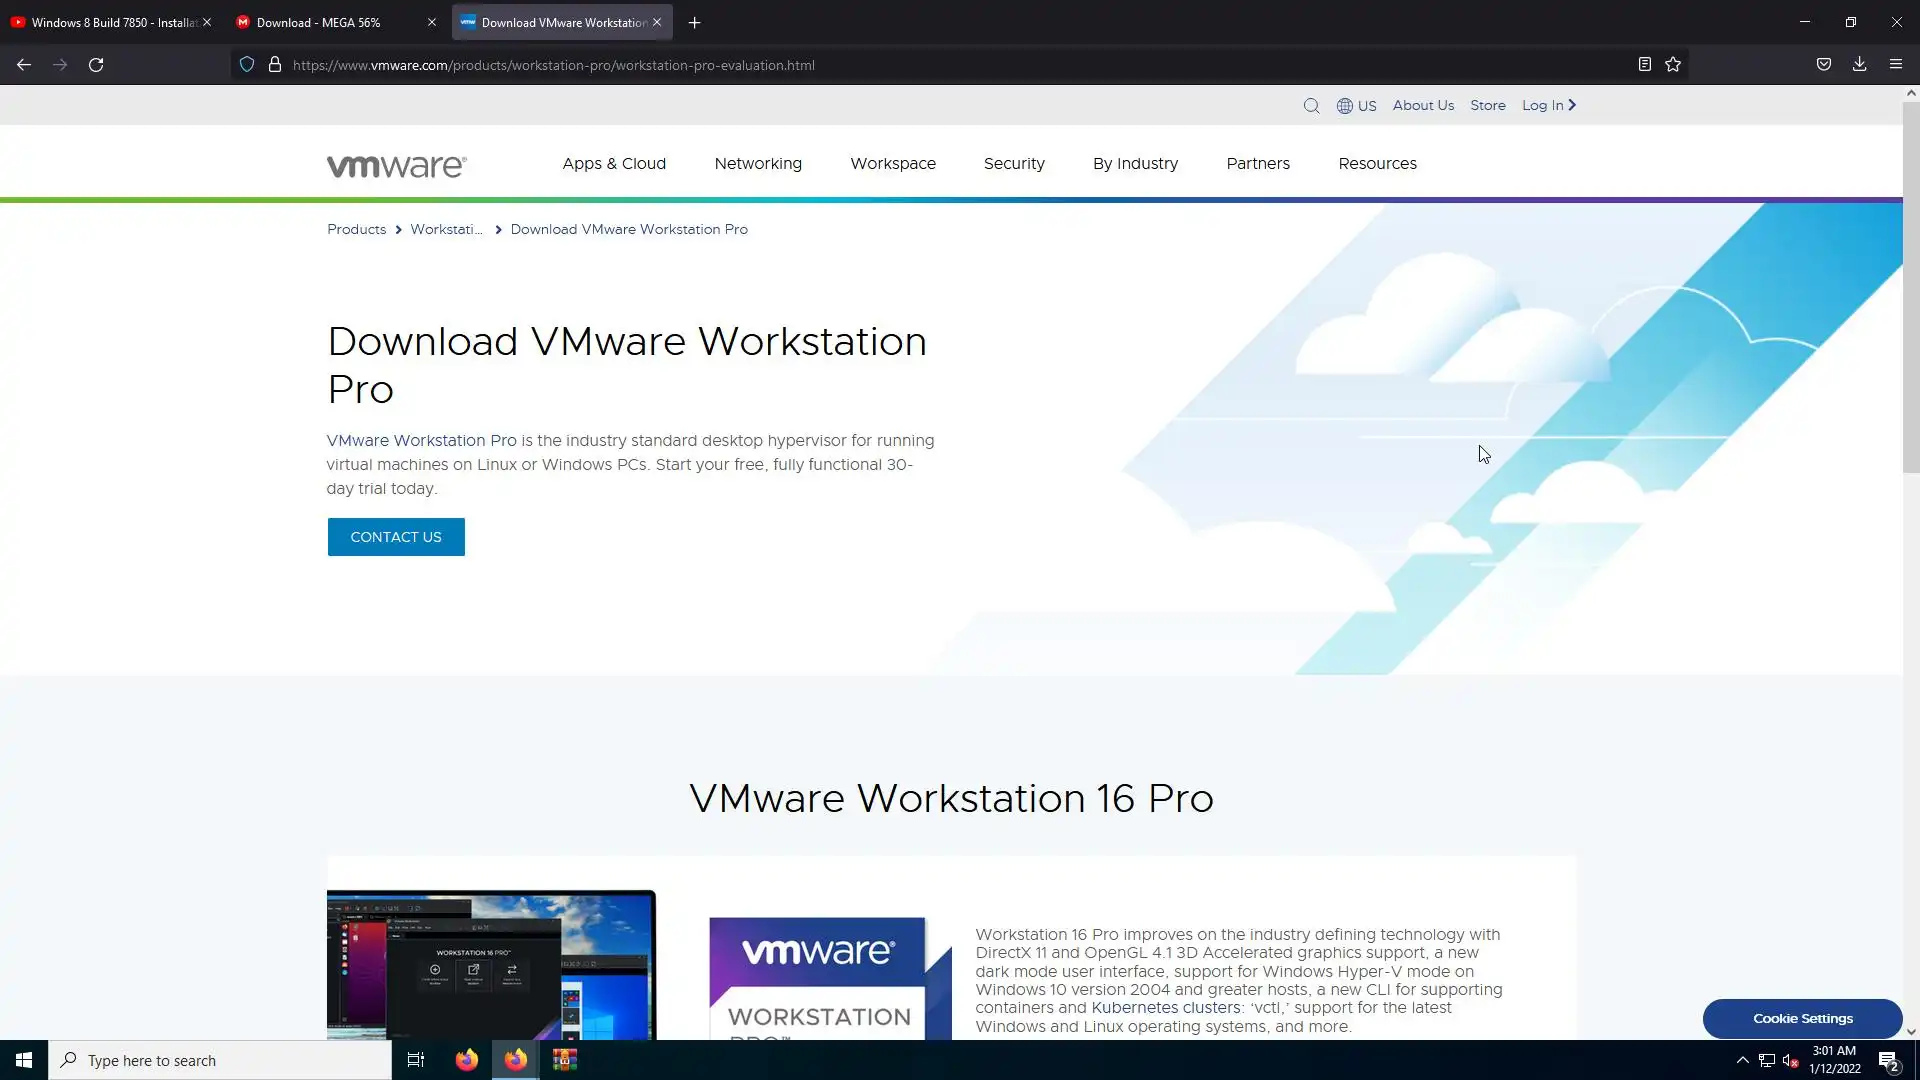1920x1080 pixels.
Task: Show site security padlock info
Action: 275,65
